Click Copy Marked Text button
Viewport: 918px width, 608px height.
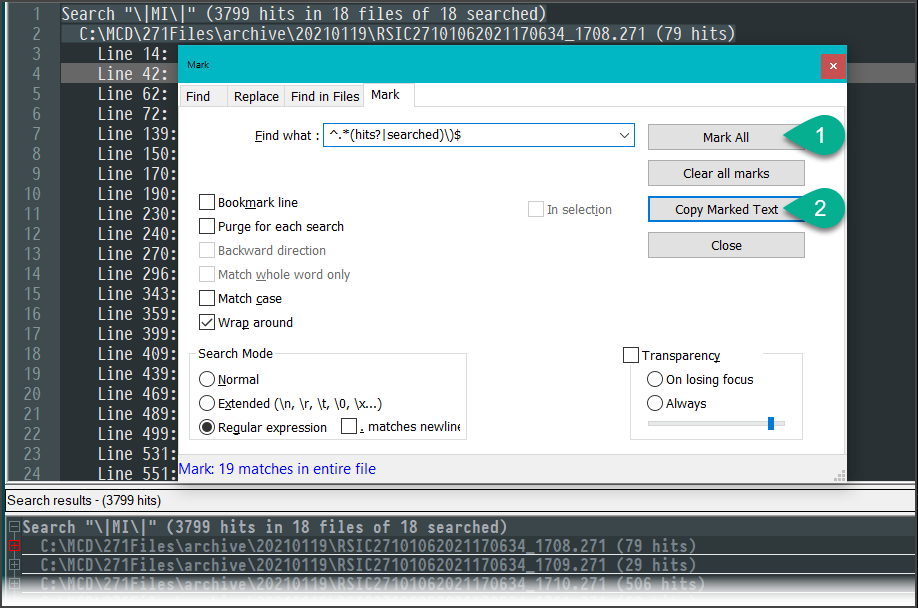pyautogui.click(x=726, y=209)
